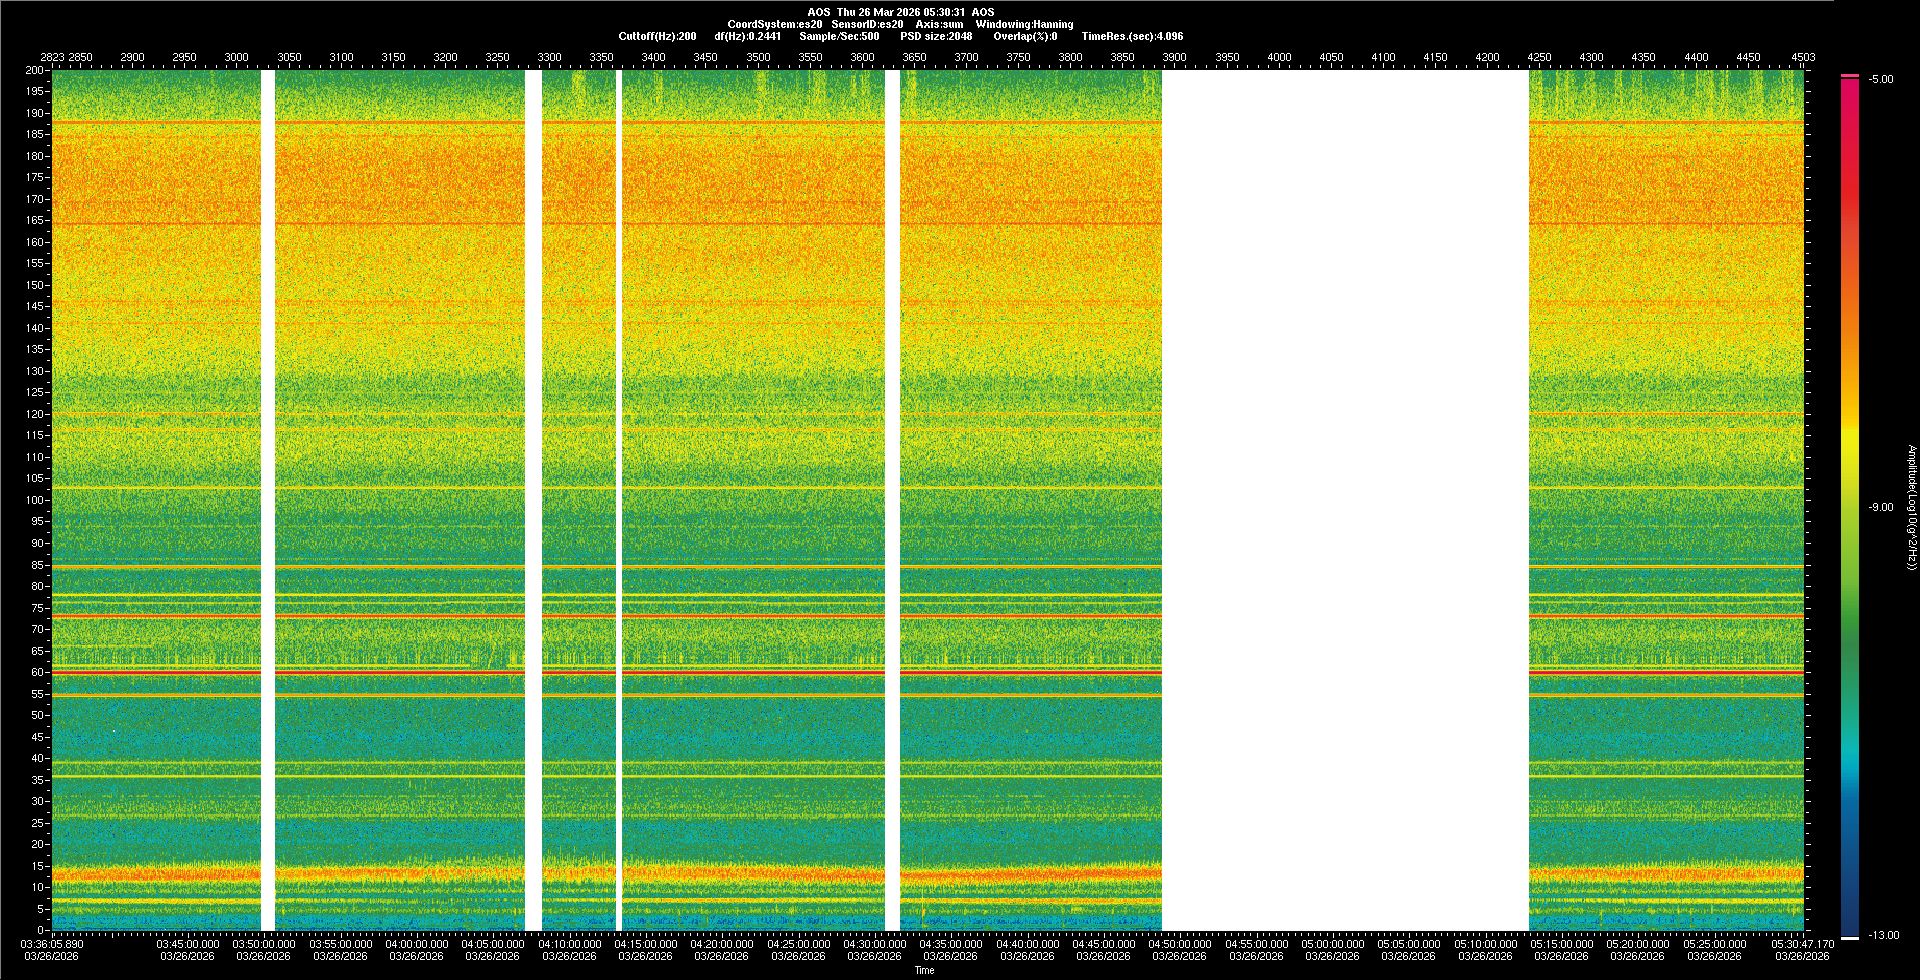
Task: Click the 04:00:00.000 time axis label
Action: pos(416,943)
